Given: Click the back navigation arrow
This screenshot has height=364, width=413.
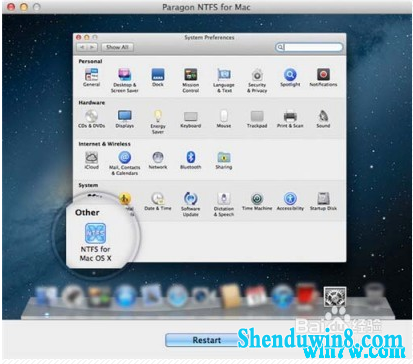Looking at the screenshot, I should coord(82,47).
